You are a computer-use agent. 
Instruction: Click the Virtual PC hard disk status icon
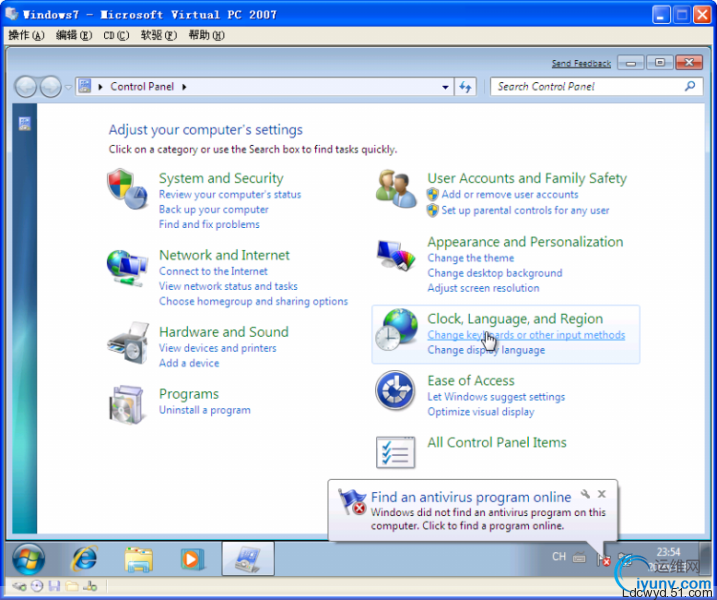click(19, 586)
